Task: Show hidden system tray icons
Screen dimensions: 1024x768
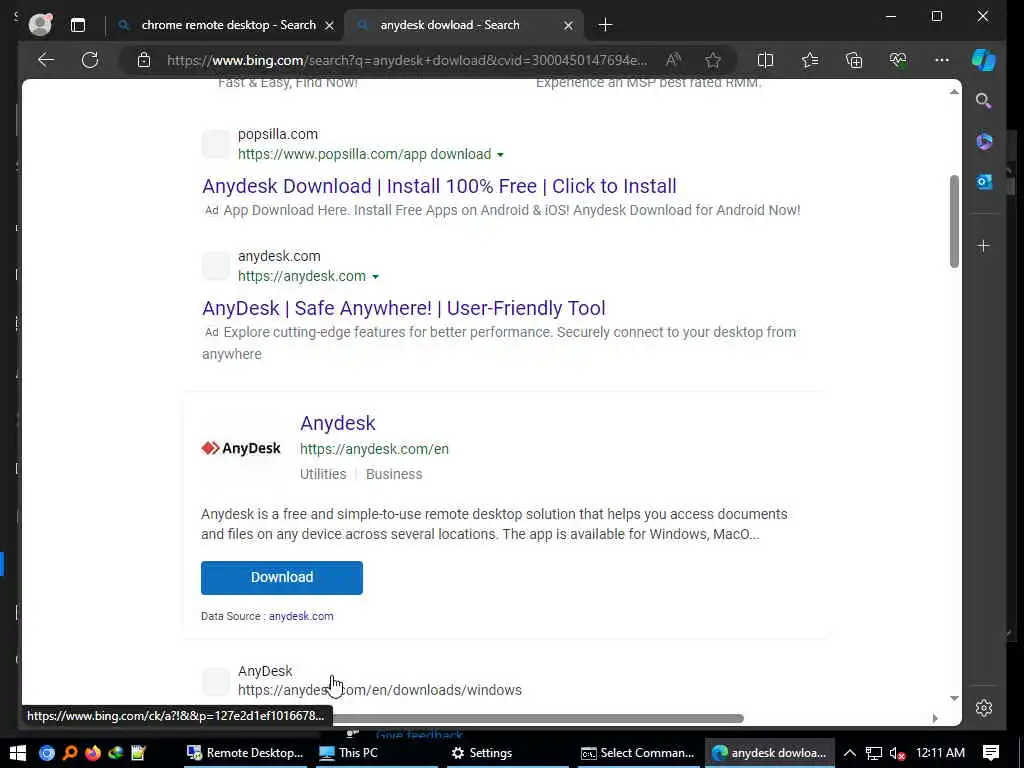Action: point(850,753)
